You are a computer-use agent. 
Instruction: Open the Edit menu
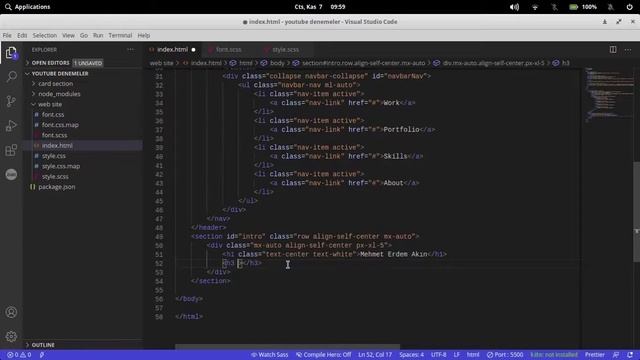point(22,36)
